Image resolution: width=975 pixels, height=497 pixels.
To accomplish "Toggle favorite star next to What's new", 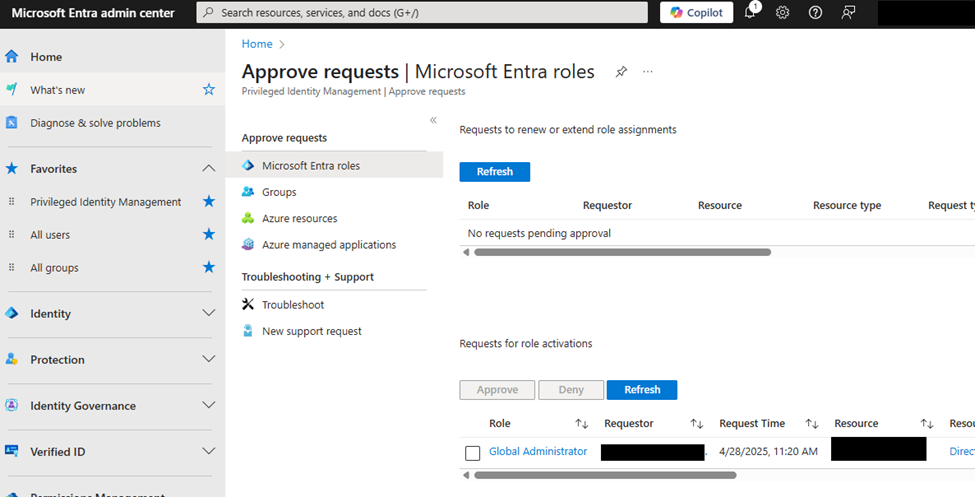I will pos(209,90).
